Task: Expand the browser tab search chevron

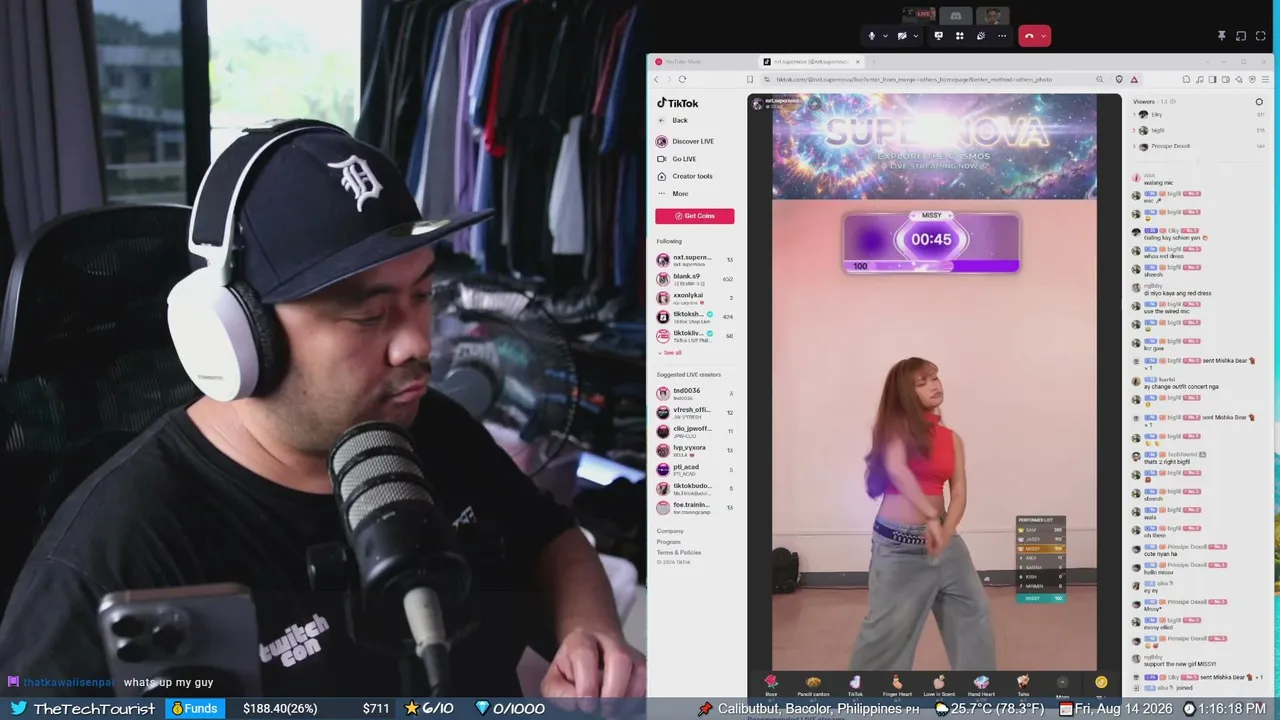Action: 1206,62
